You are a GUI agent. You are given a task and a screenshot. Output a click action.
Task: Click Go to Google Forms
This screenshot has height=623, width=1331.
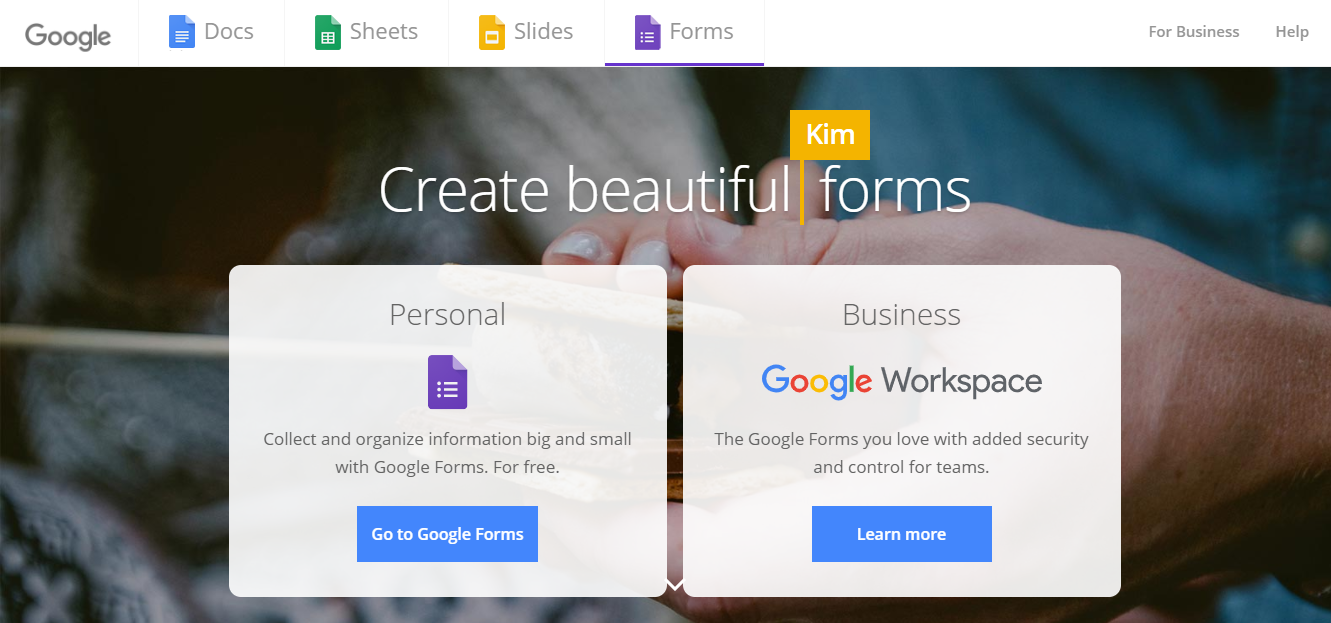[447, 533]
